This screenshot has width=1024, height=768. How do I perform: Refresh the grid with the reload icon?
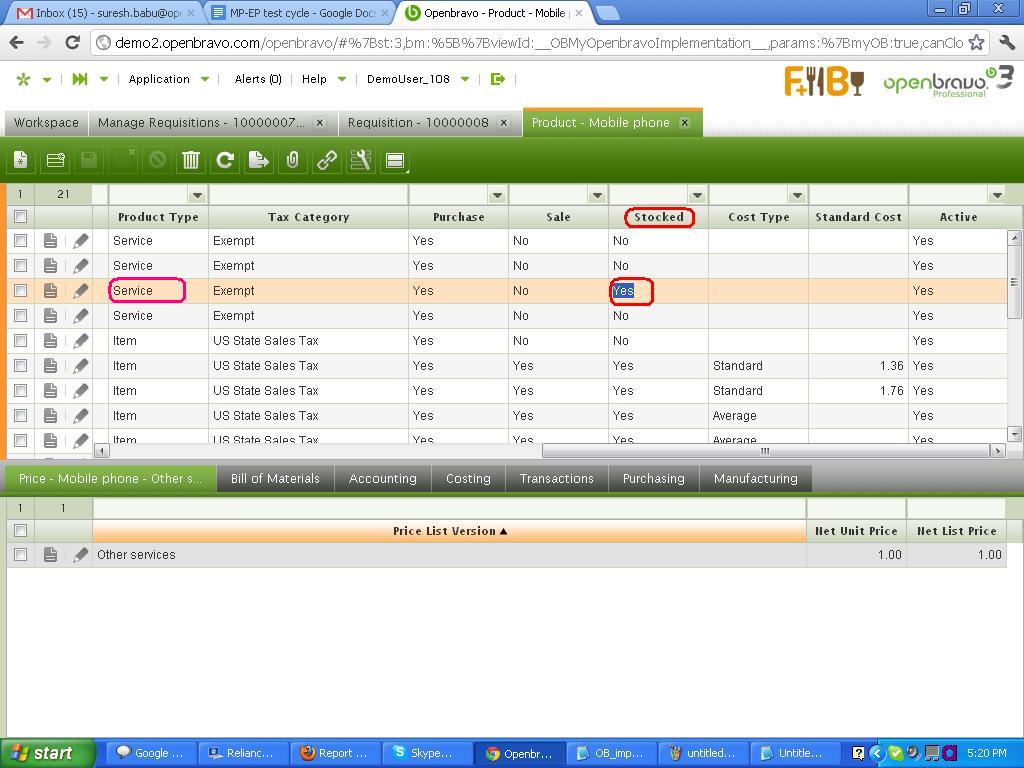click(225, 160)
